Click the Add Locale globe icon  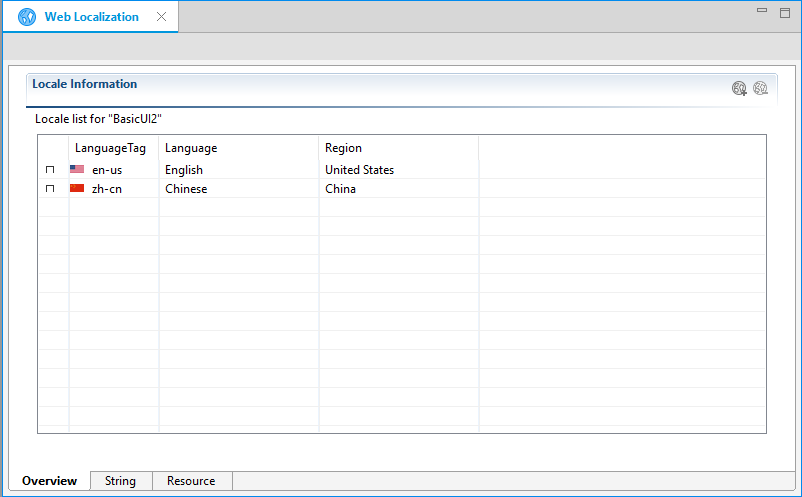(x=739, y=88)
